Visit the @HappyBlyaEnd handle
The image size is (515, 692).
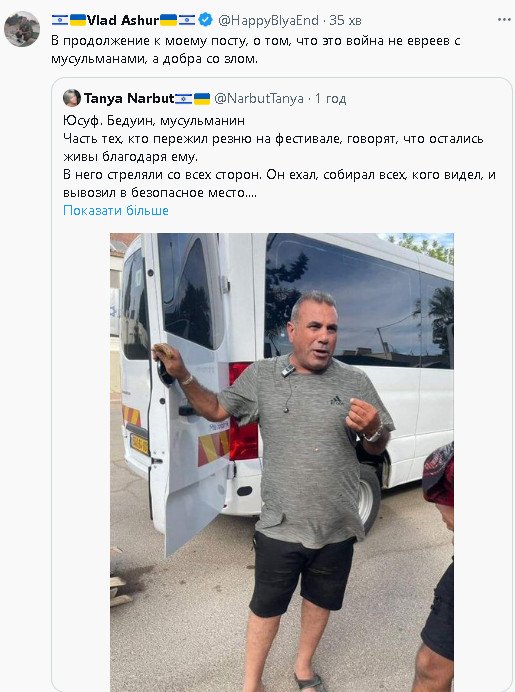(268, 20)
